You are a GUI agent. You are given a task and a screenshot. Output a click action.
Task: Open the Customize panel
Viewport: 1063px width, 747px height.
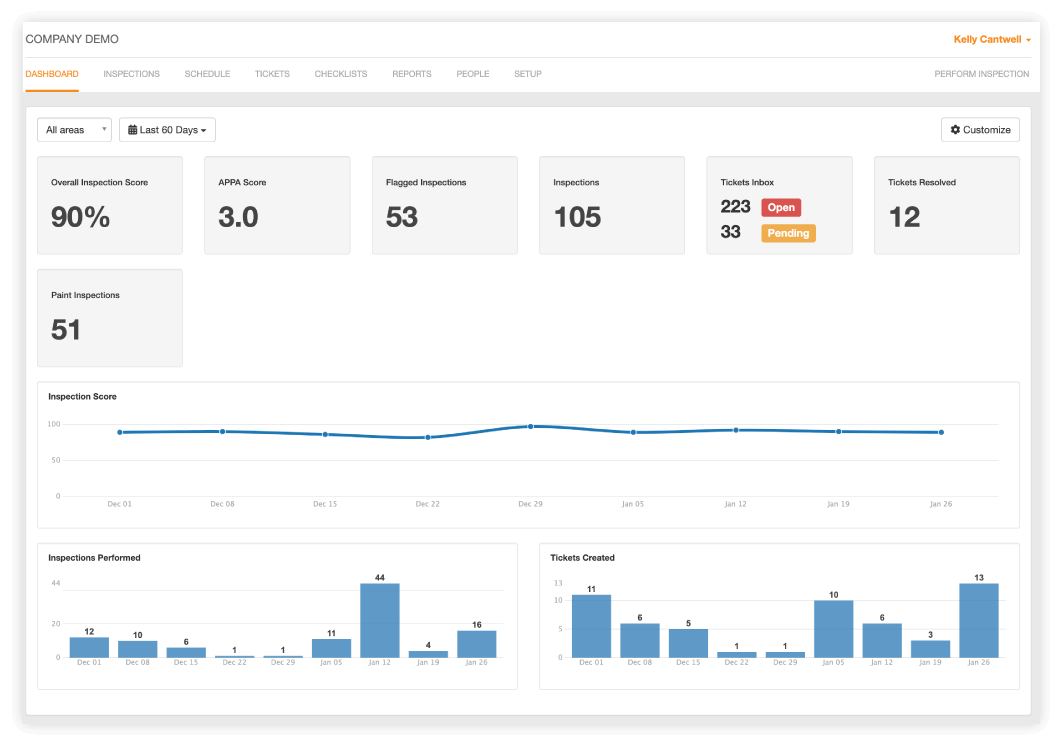tap(980, 129)
